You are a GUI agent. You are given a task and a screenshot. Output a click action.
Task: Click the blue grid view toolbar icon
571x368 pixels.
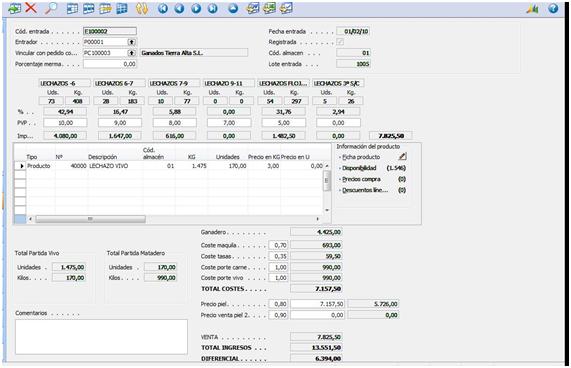click(x=122, y=8)
